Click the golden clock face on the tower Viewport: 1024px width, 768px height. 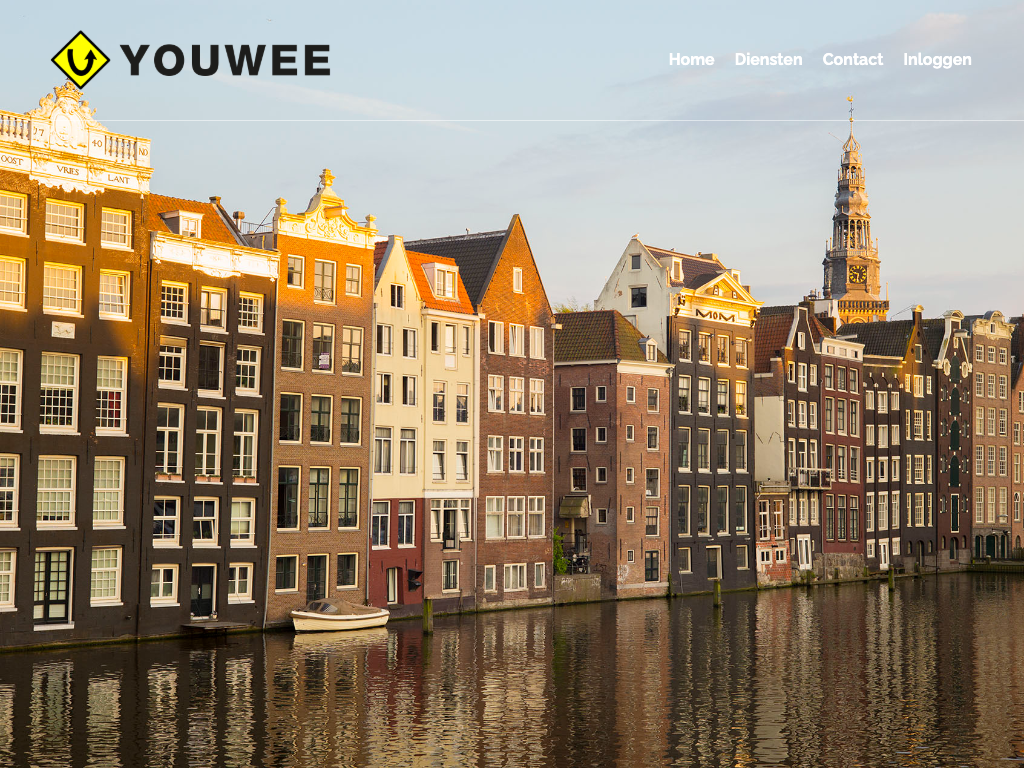[x=856, y=273]
